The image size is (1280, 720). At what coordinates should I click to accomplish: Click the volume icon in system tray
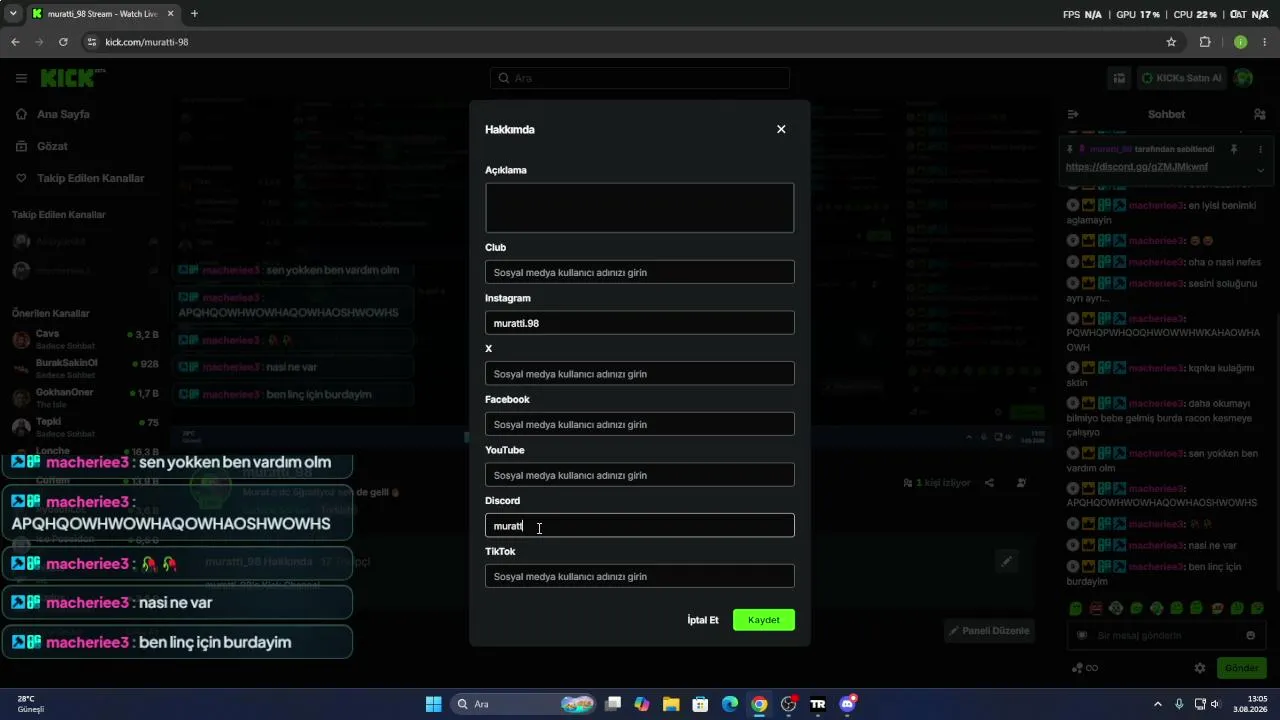coord(1215,704)
